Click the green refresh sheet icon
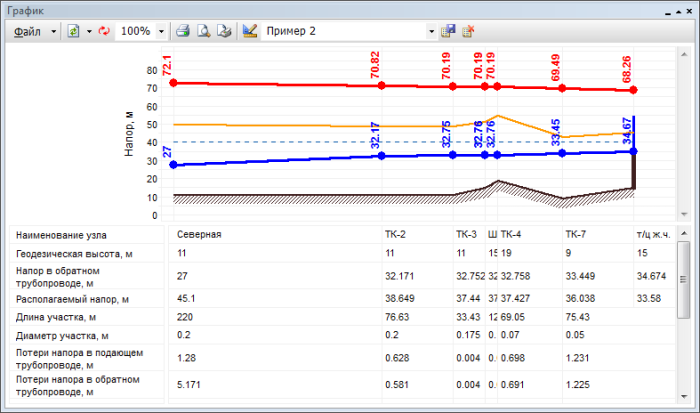 (x=73, y=31)
